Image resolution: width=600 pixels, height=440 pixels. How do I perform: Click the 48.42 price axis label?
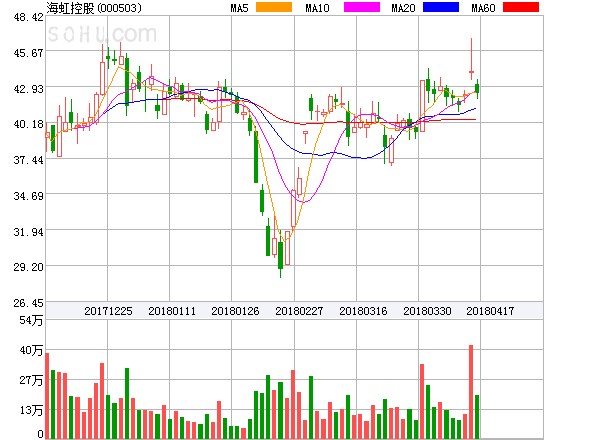click(x=29, y=17)
